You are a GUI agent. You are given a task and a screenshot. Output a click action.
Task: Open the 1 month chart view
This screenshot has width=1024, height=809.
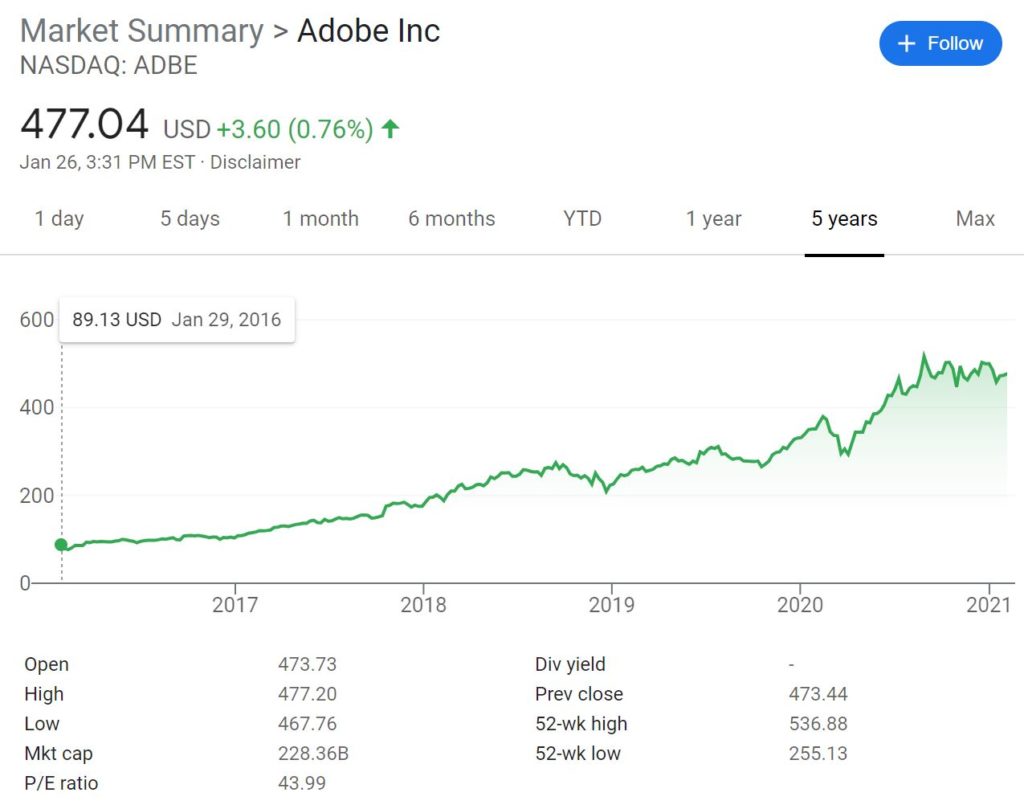pyautogui.click(x=320, y=218)
